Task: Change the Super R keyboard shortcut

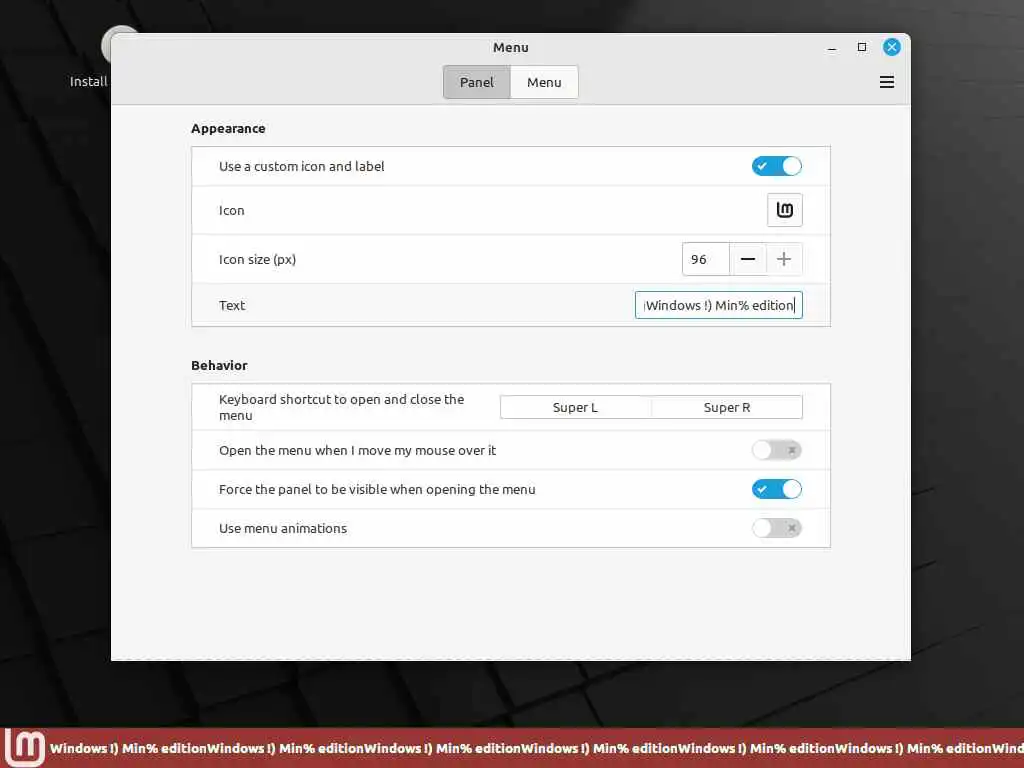Action: [x=727, y=408]
